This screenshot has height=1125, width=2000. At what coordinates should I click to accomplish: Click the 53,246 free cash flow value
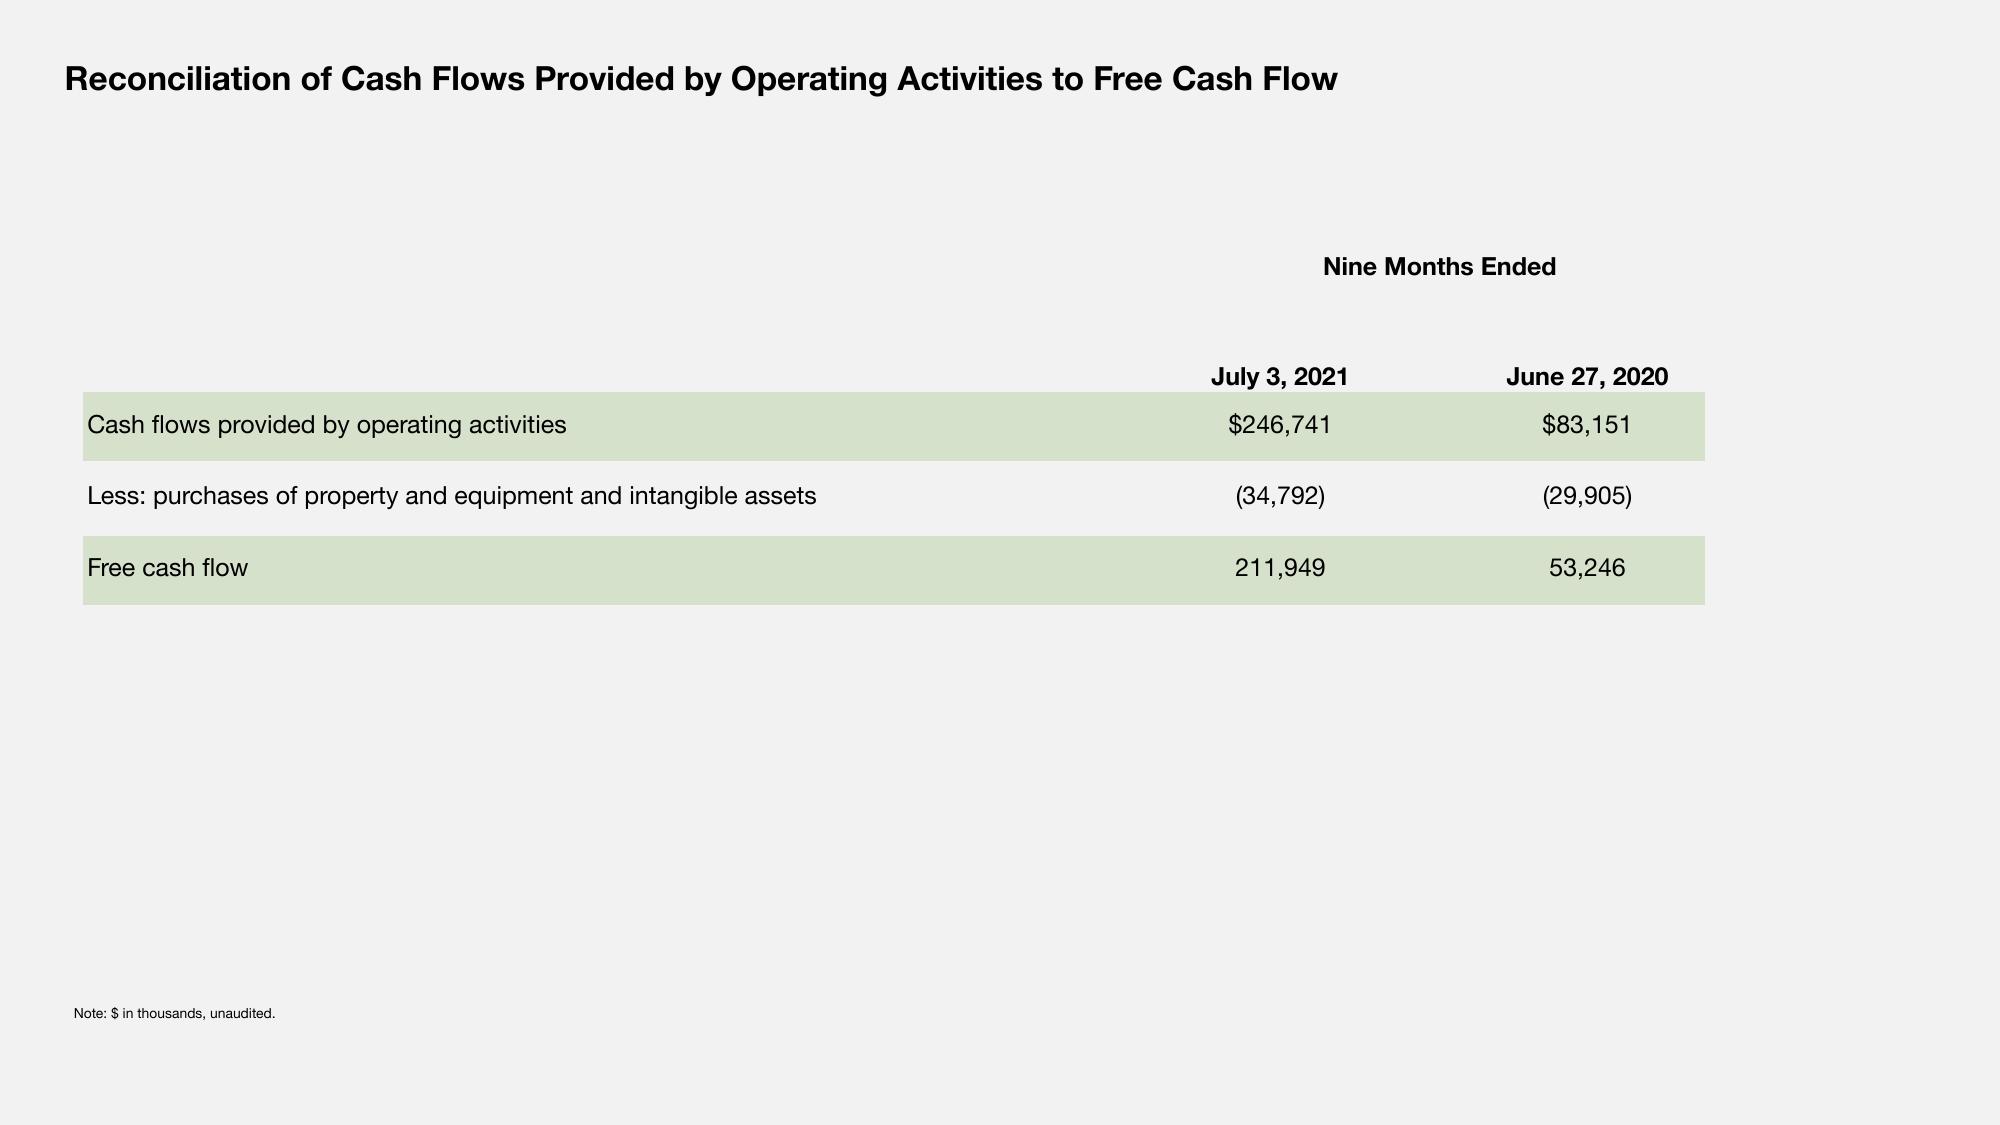tap(1586, 568)
